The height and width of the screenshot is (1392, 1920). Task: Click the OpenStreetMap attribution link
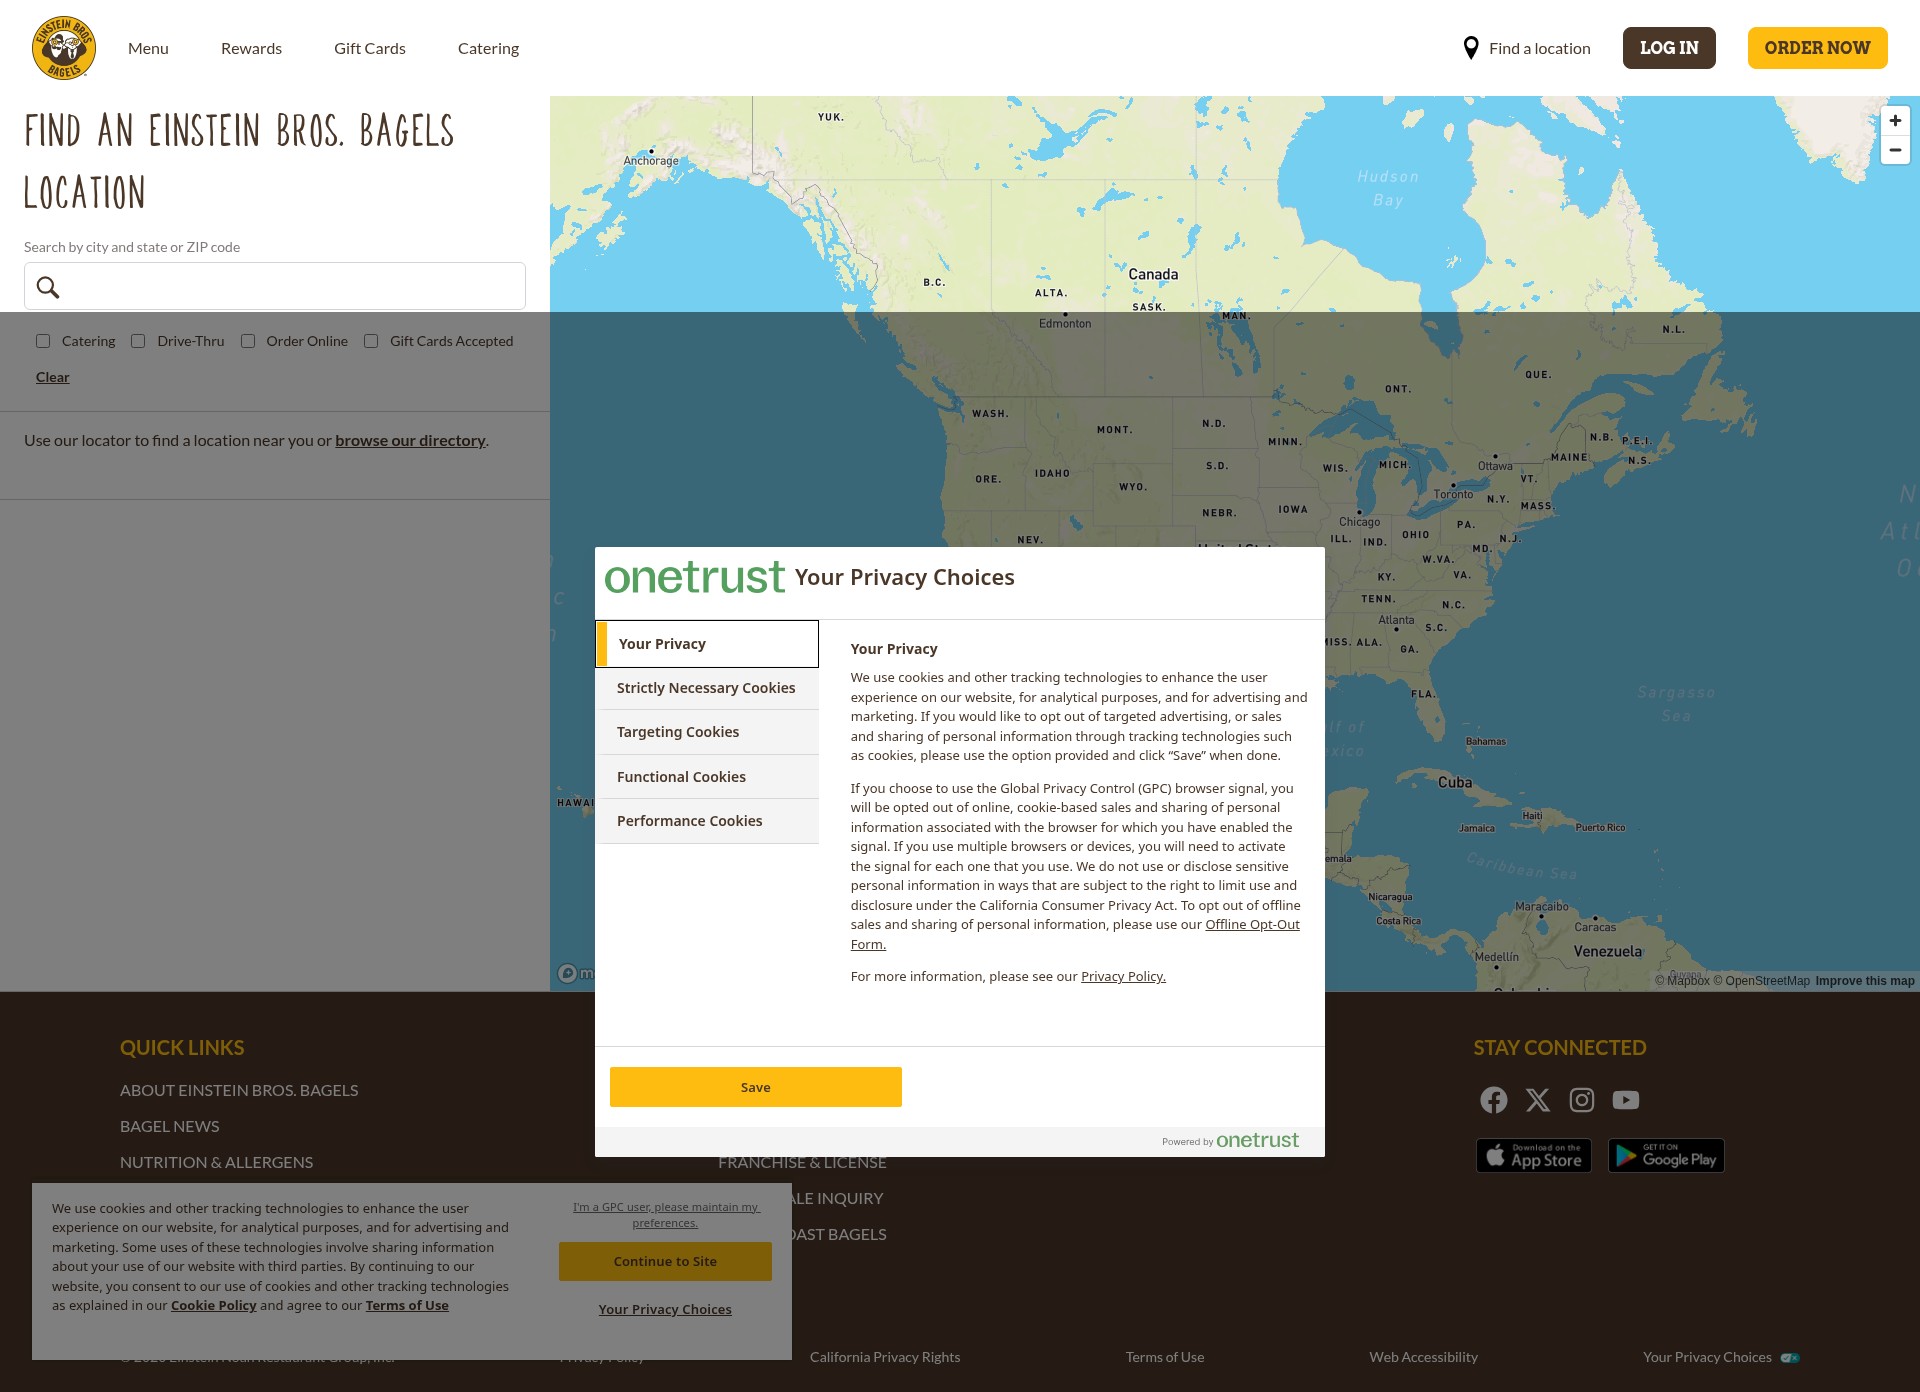1762,981
